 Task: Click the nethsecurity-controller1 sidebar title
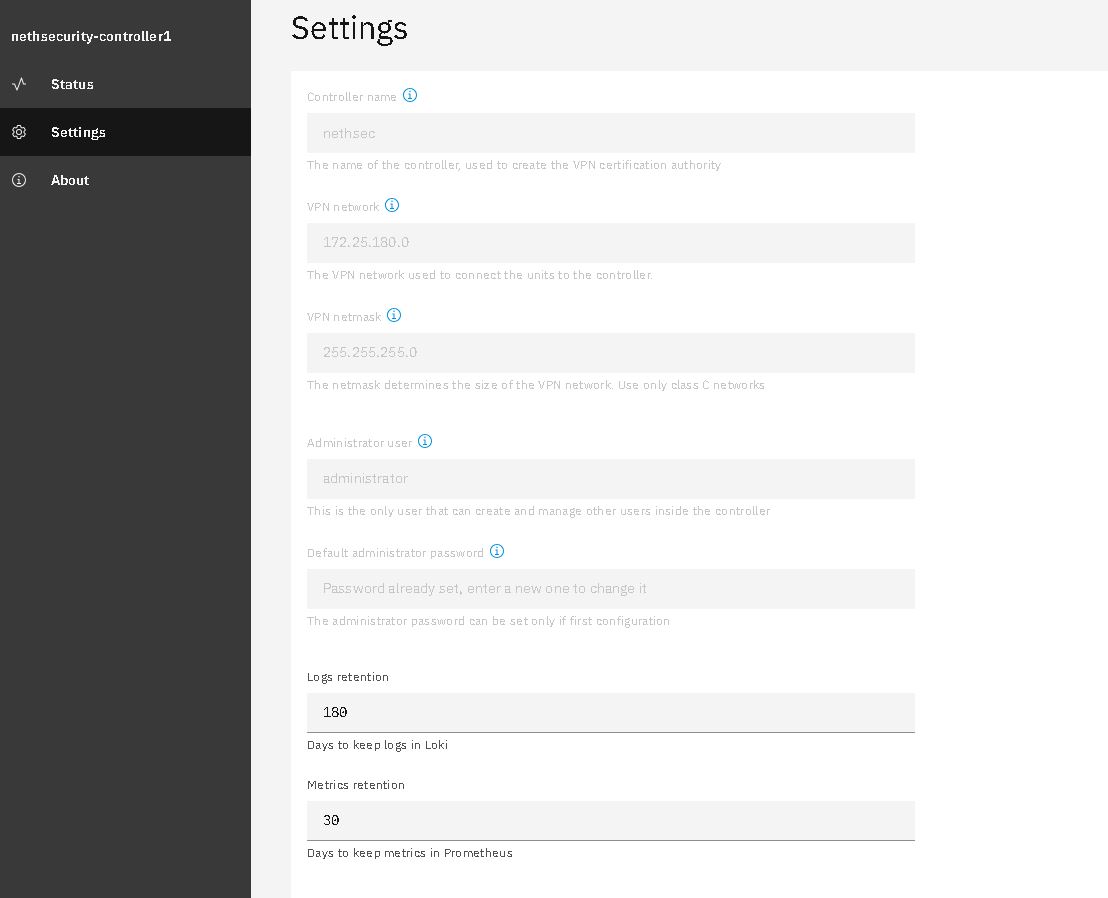coord(91,36)
